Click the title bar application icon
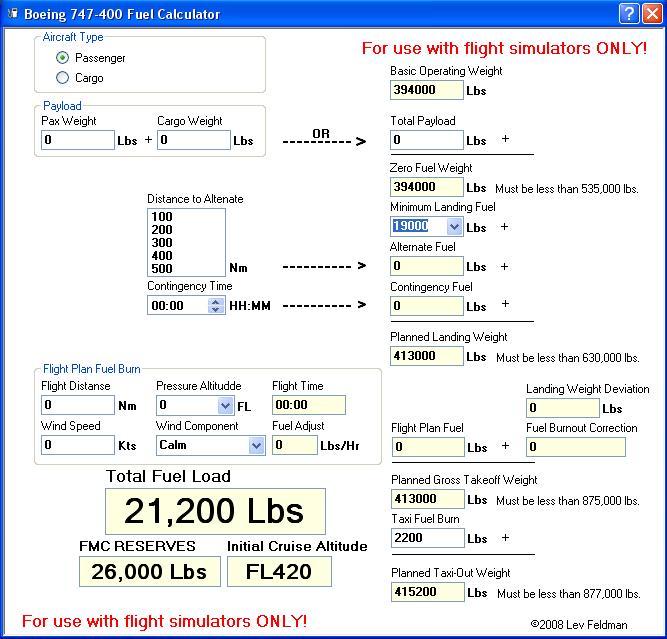667x639 pixels. tap(13, 14)
